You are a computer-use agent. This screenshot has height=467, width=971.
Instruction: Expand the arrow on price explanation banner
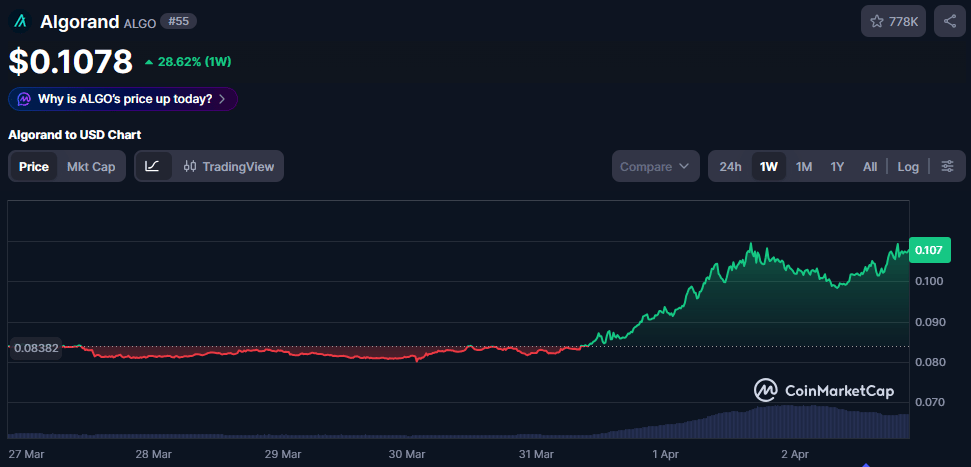[x=222, y=99]
